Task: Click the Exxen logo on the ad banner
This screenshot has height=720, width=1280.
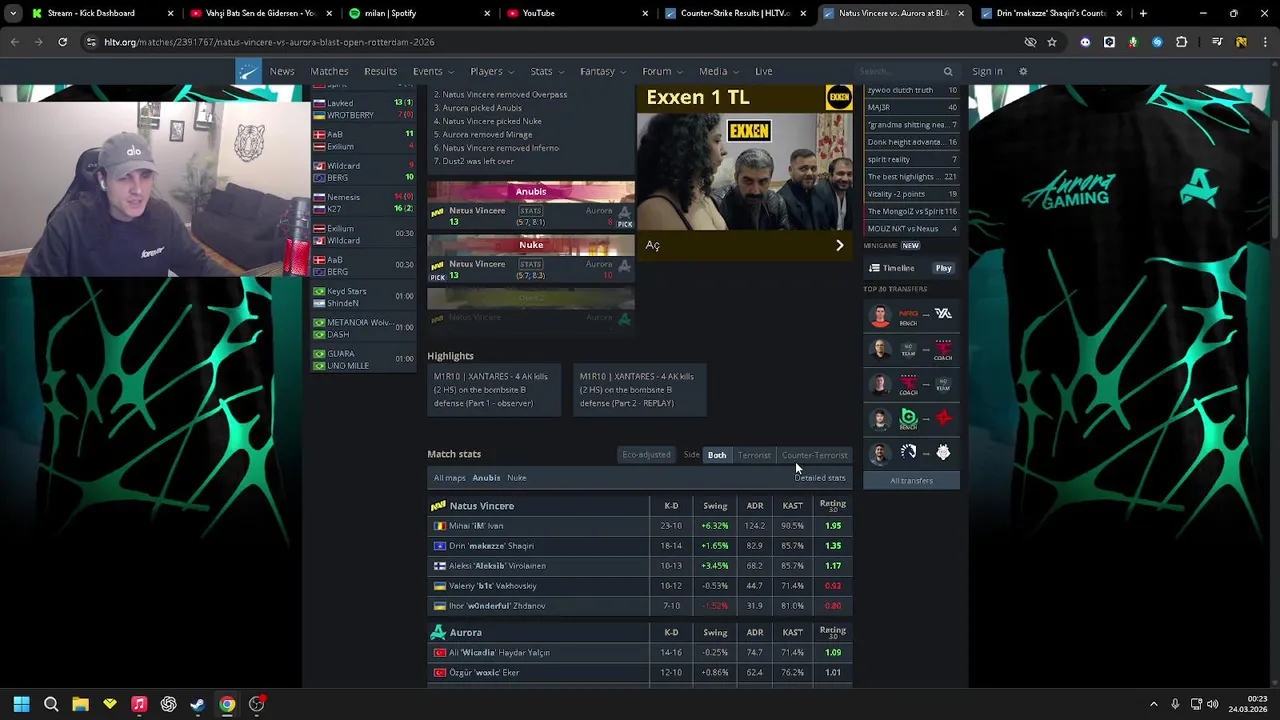Action: (x=839, y=97)
